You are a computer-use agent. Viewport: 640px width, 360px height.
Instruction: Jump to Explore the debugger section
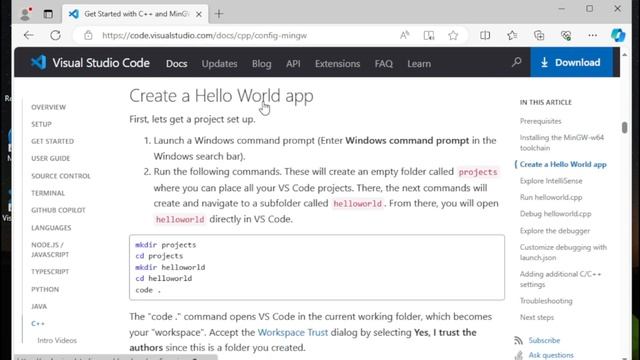pos(555,231)
